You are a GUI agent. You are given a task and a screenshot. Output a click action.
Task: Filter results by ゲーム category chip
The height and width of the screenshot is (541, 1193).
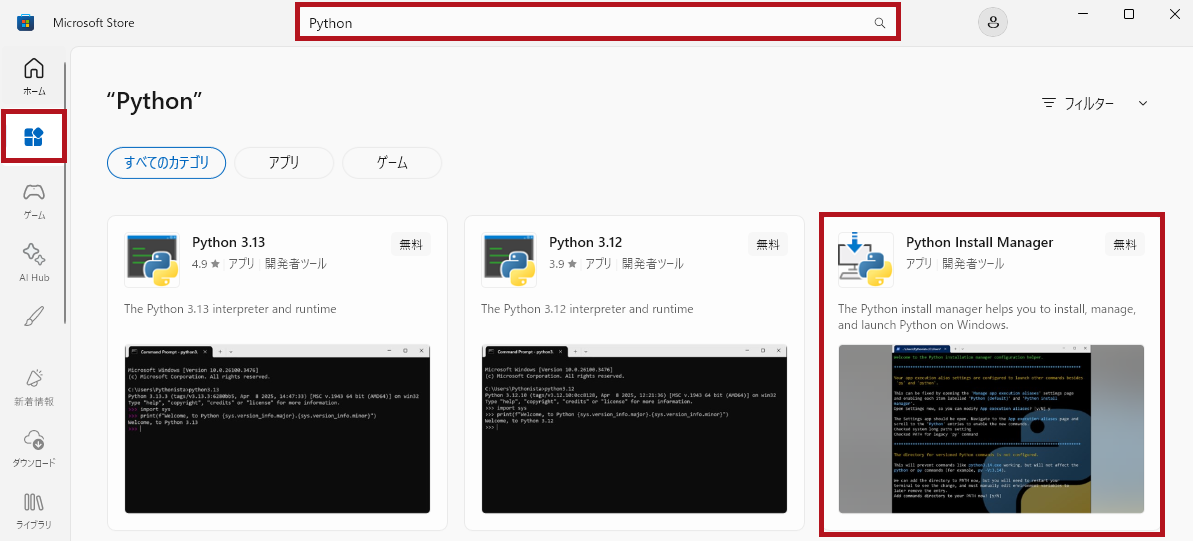[x=391, y=162]
